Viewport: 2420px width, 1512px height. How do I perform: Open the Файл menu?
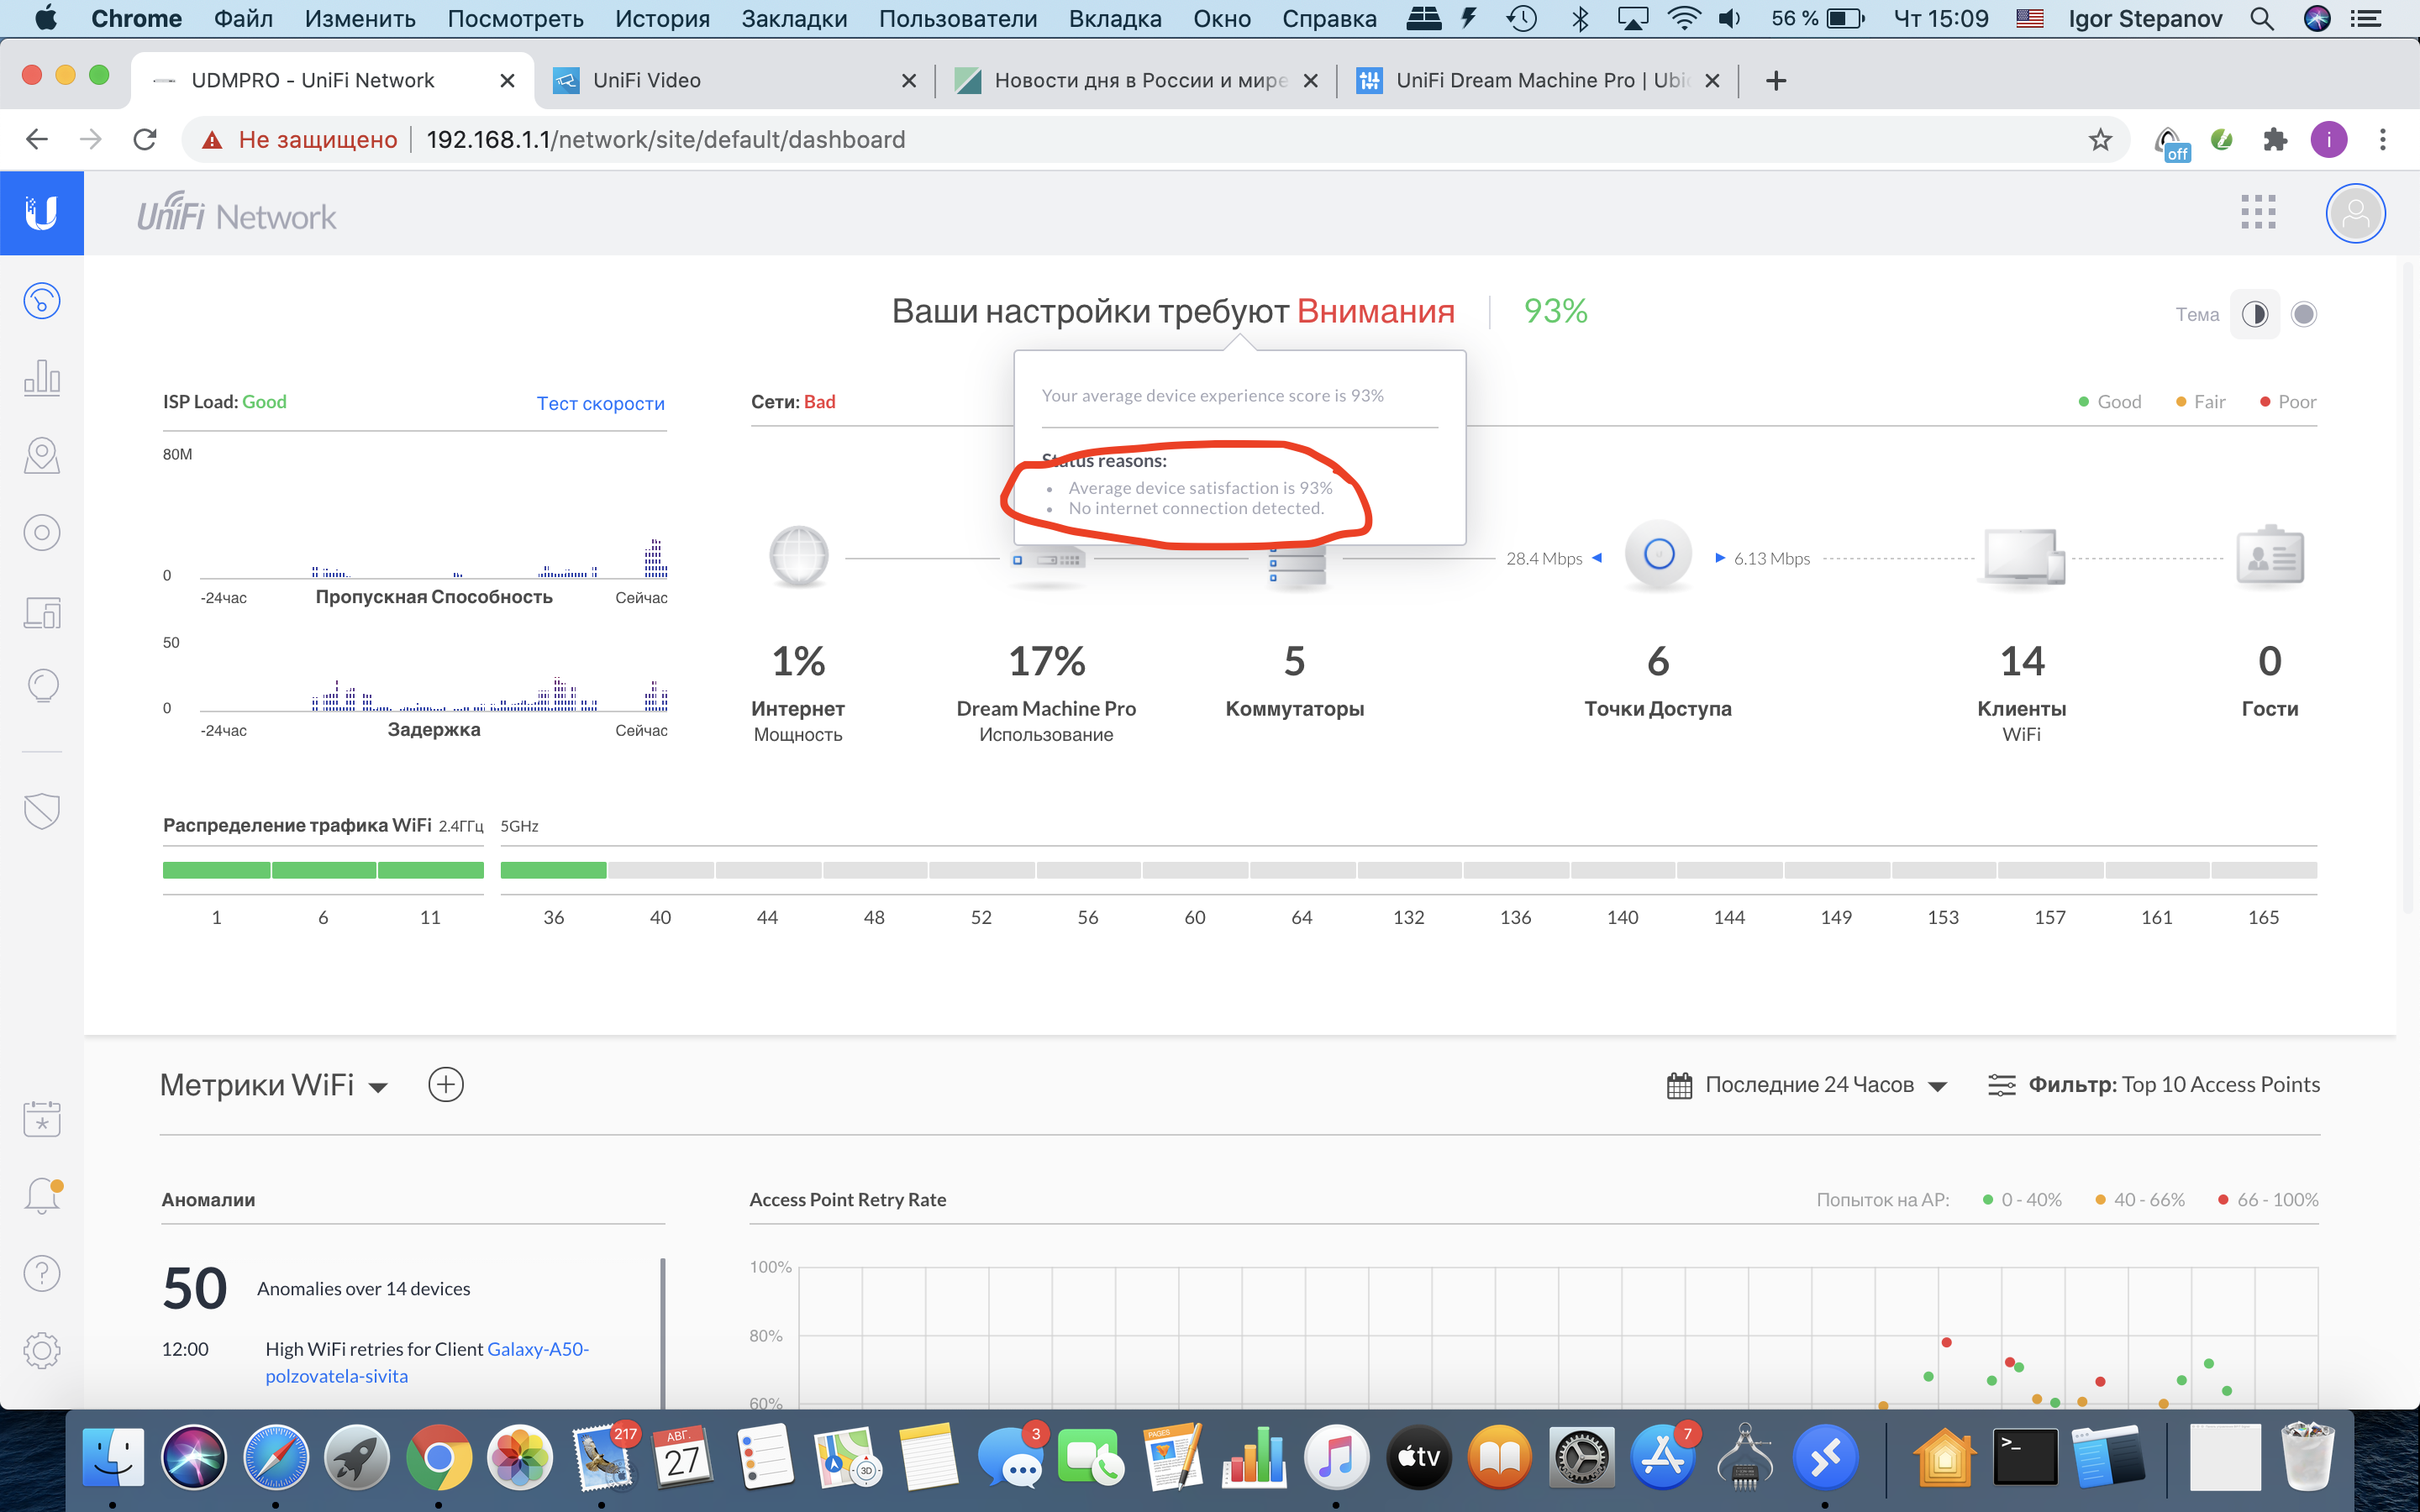pyautogui.click(x=243, y=19)
